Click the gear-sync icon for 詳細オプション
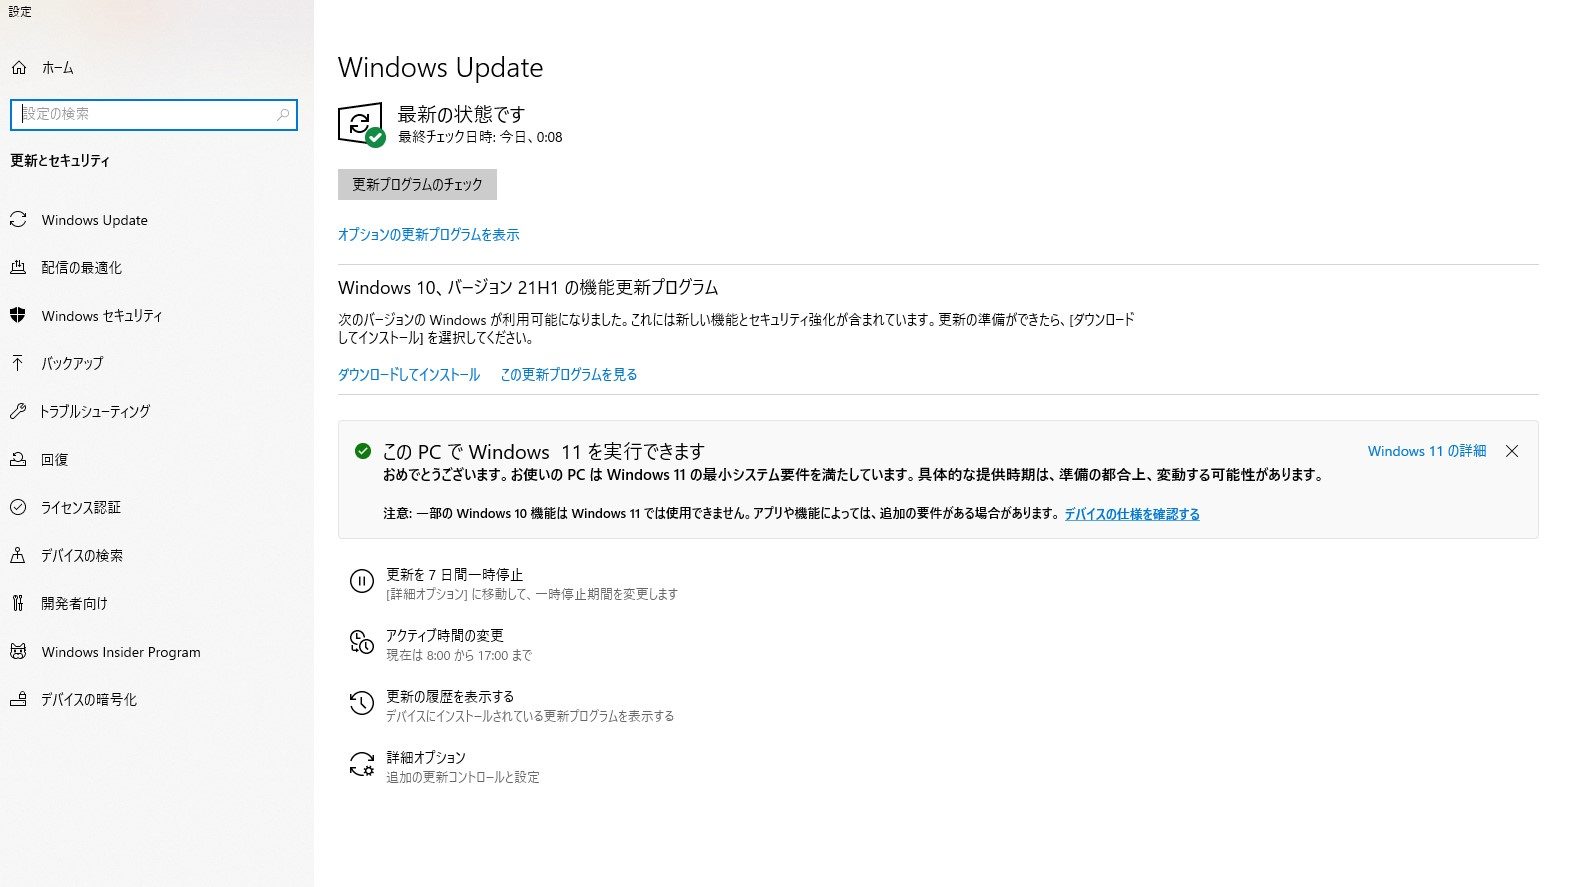This screenshot has width=1578, height=887. tap(361, 765)
